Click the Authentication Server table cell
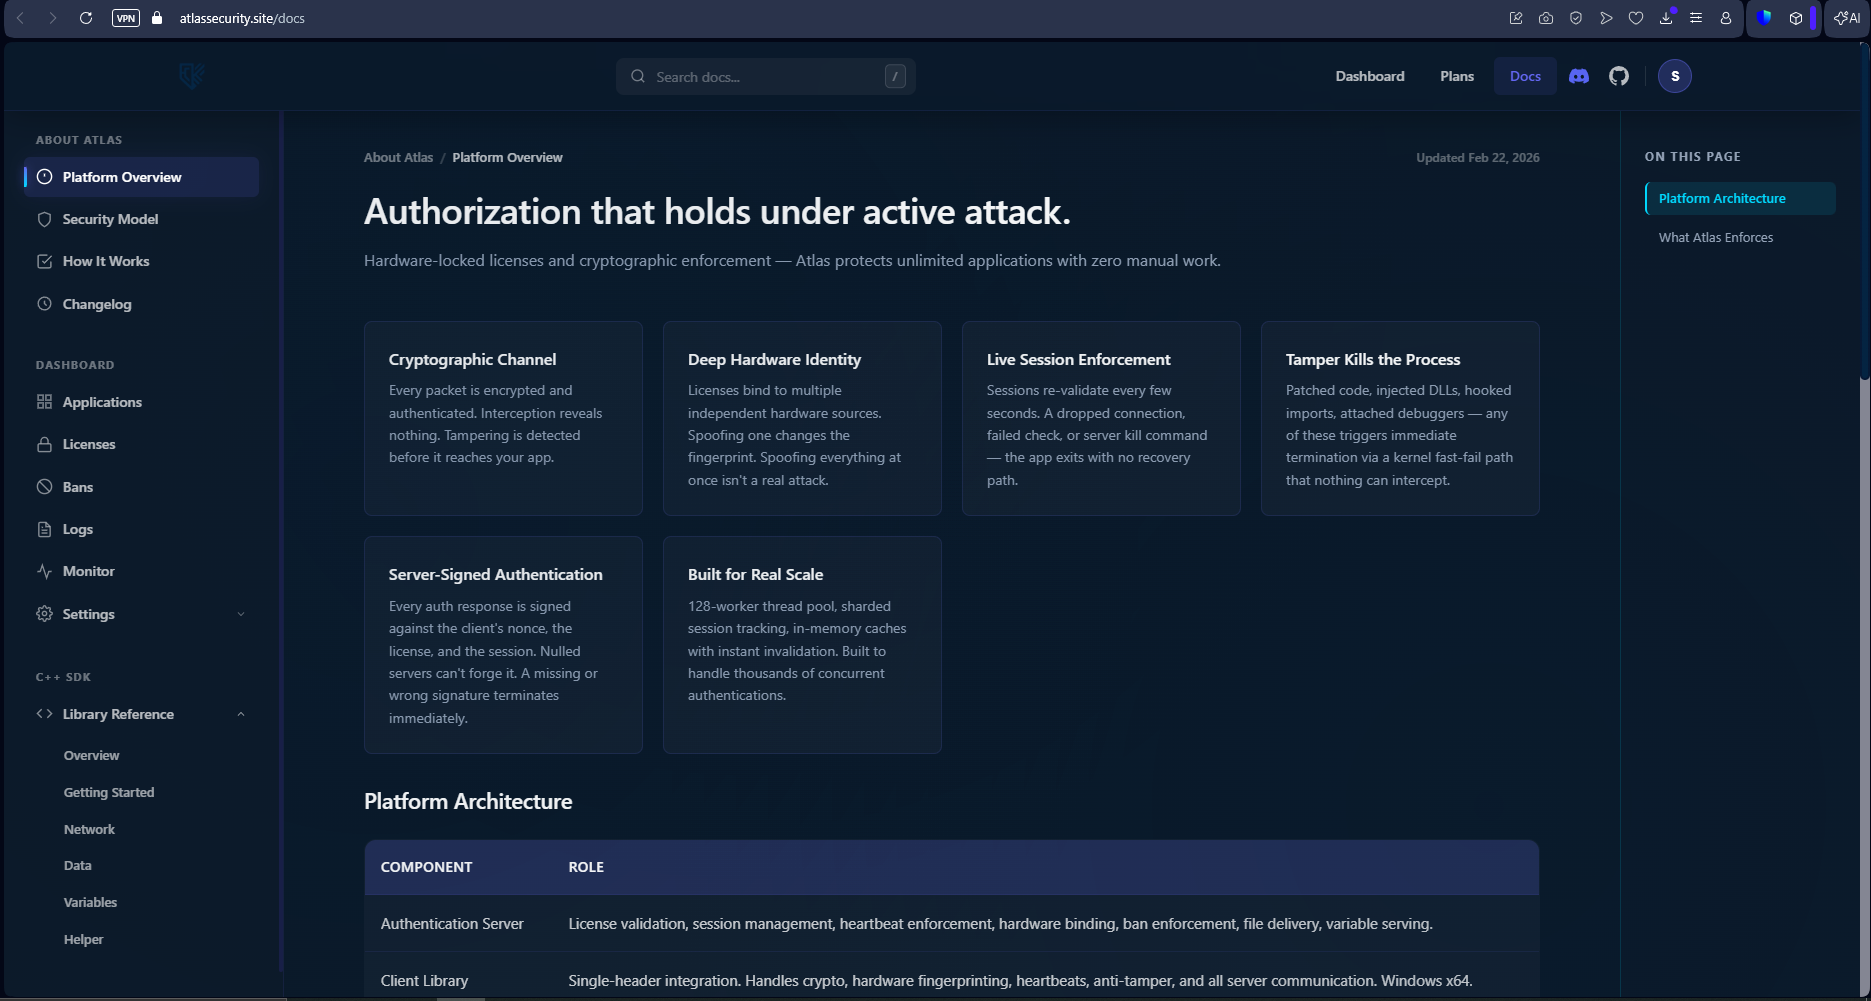This screenshot has height=1001, width=1871. (x=452, y=923)
